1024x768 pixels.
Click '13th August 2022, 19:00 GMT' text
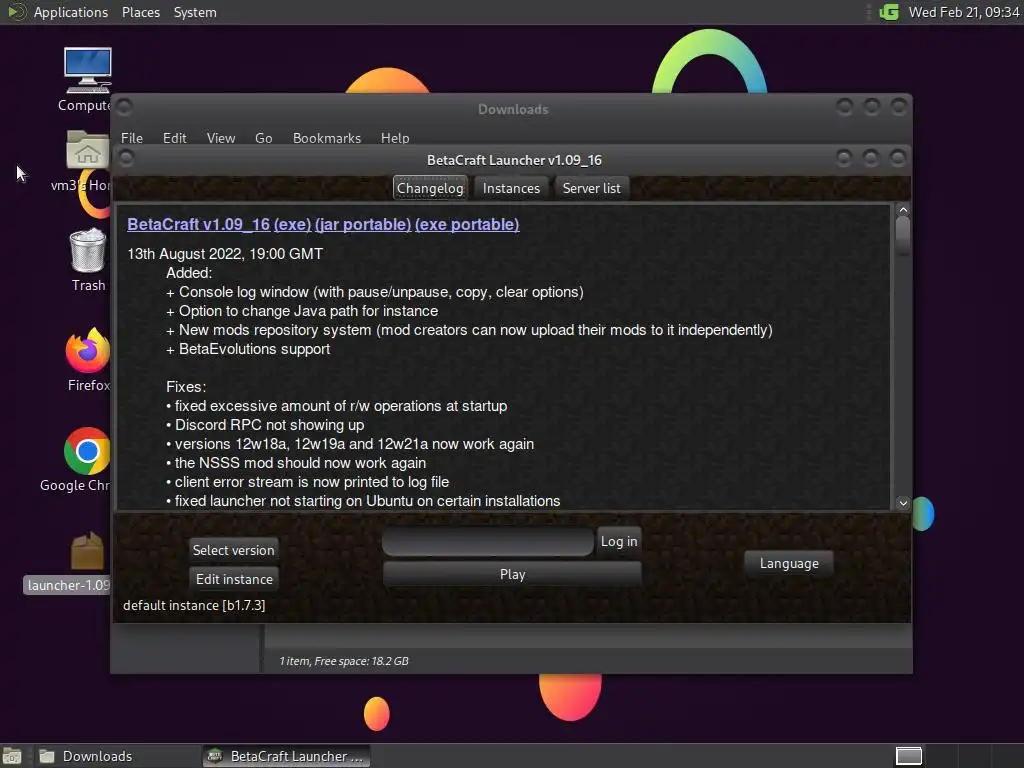[x=225, y=254]
